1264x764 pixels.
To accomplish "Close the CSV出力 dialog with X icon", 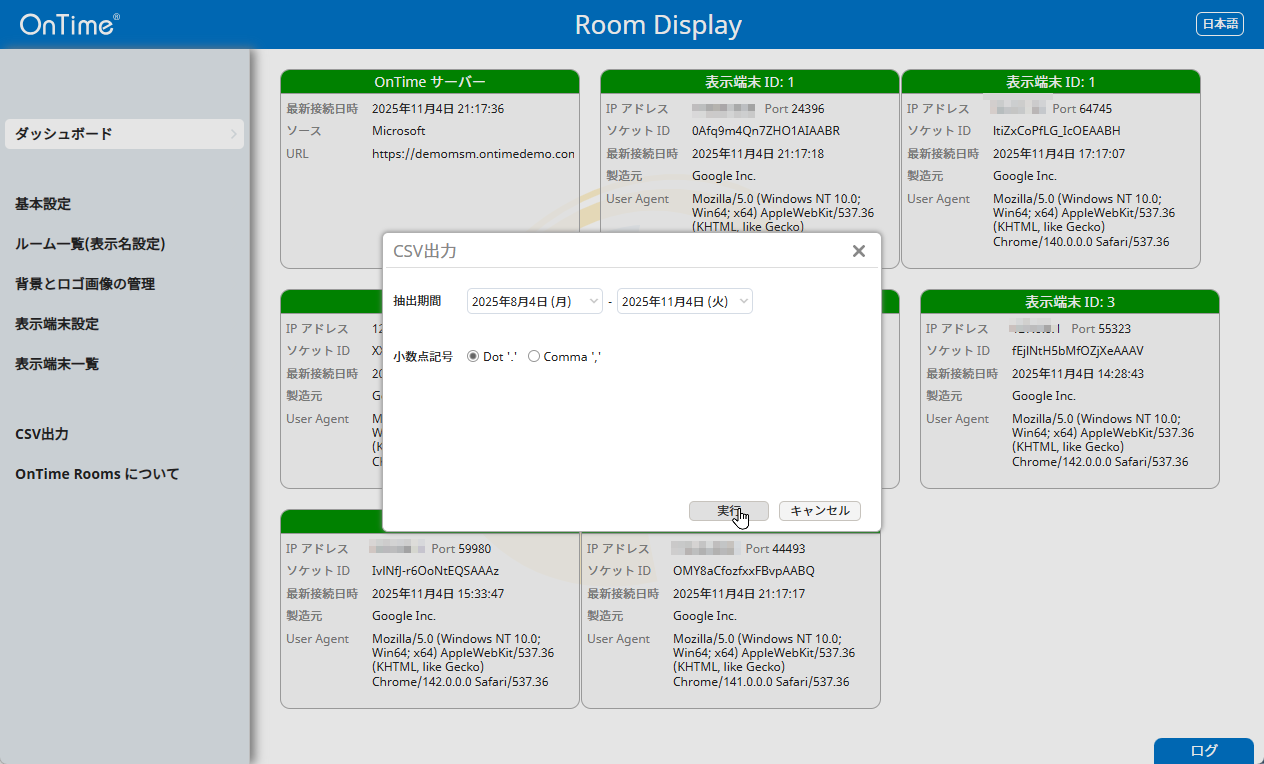I will pos(858,251).
